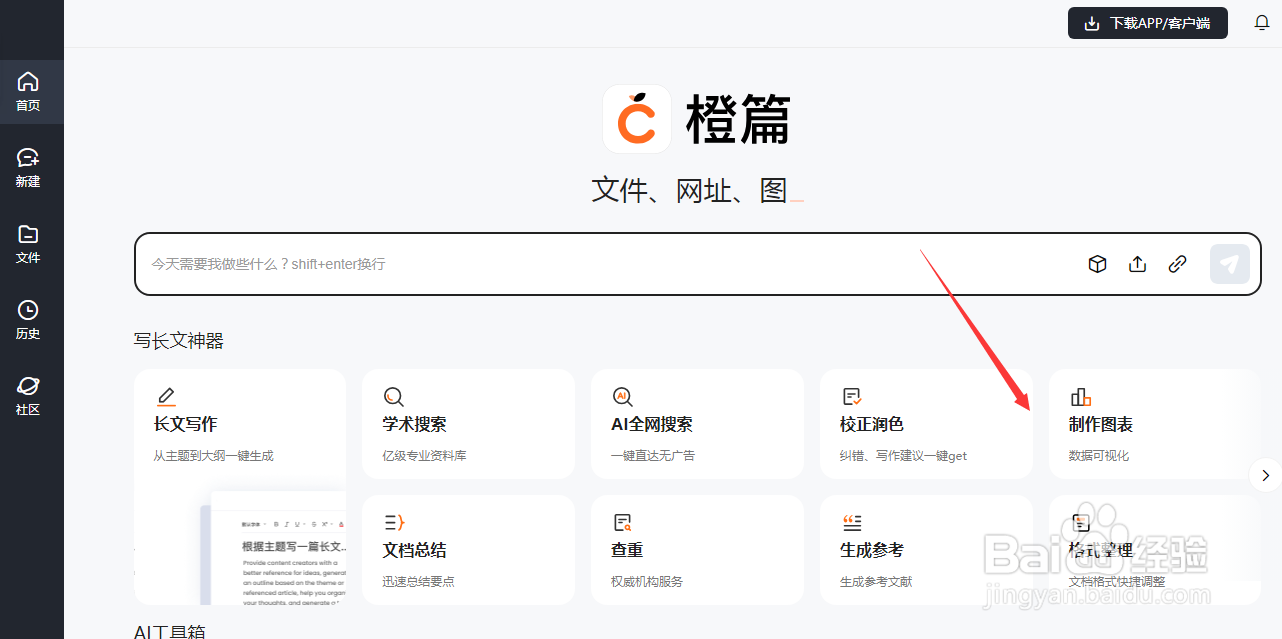
Task: Open the 生成参考 card
Action: click(926, 550)
